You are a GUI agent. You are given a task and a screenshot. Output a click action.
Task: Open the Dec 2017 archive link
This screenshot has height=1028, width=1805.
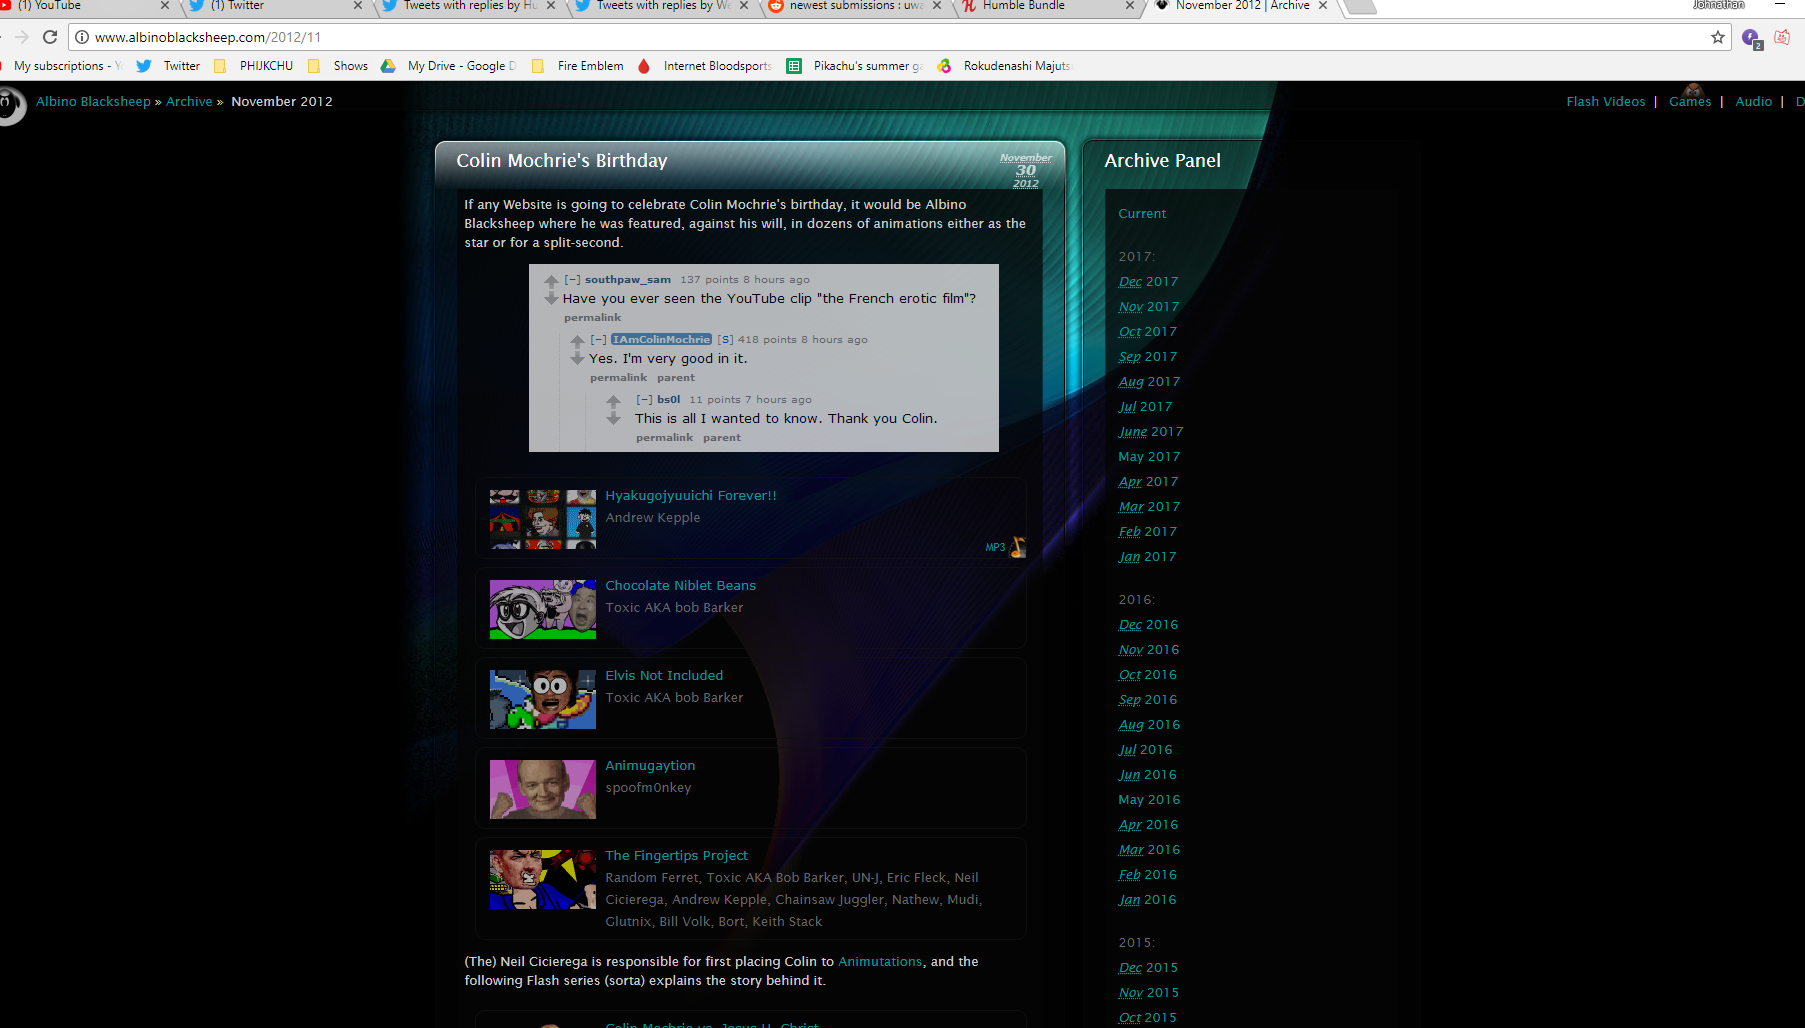pyautogui.click(x=1148, y=282)
